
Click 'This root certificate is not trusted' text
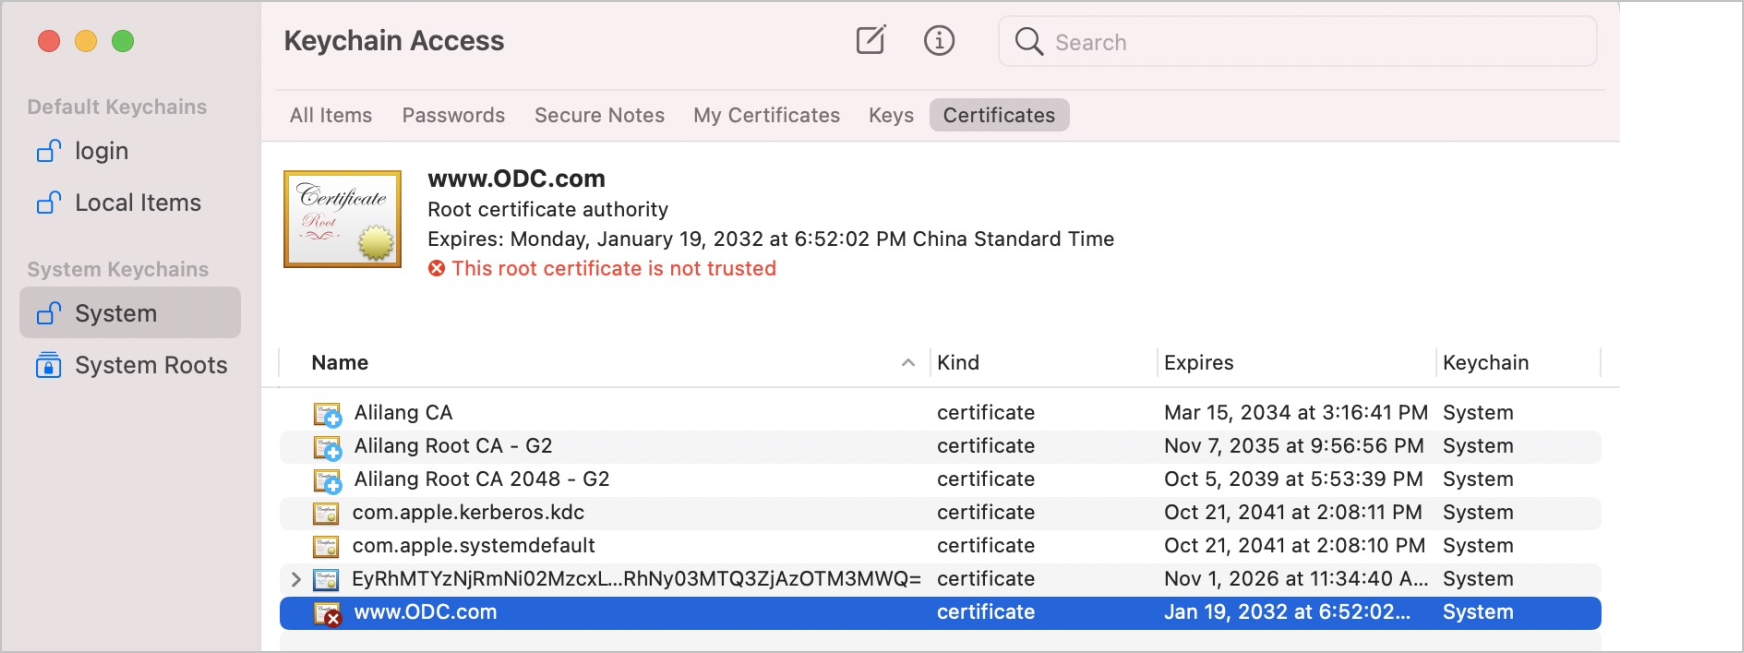pyautogui.click(x=614, y=268)
